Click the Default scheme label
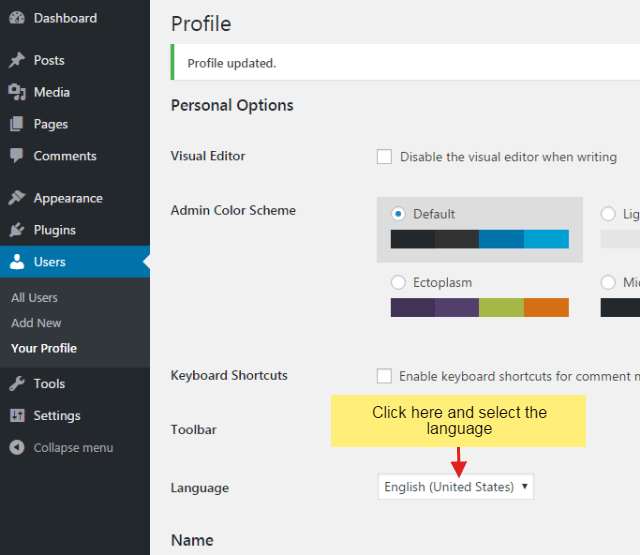The image size is (640, 555). tap(433, 214)
